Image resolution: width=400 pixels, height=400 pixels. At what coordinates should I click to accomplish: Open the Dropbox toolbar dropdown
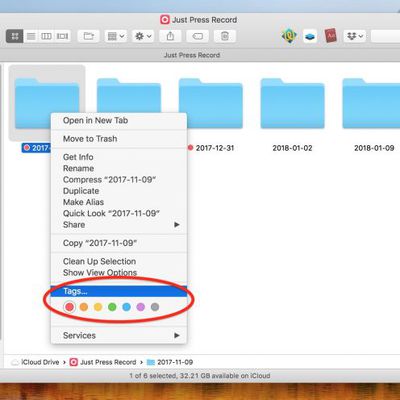click(355, 36)
